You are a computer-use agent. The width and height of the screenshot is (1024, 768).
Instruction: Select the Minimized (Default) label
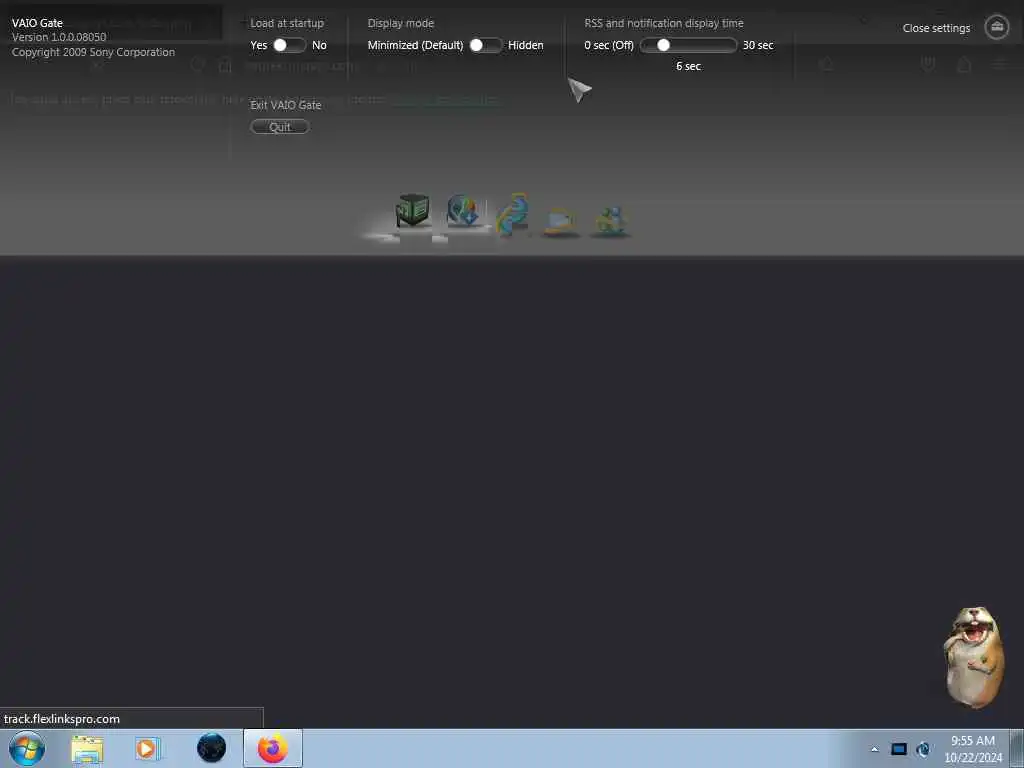(415, 45)
